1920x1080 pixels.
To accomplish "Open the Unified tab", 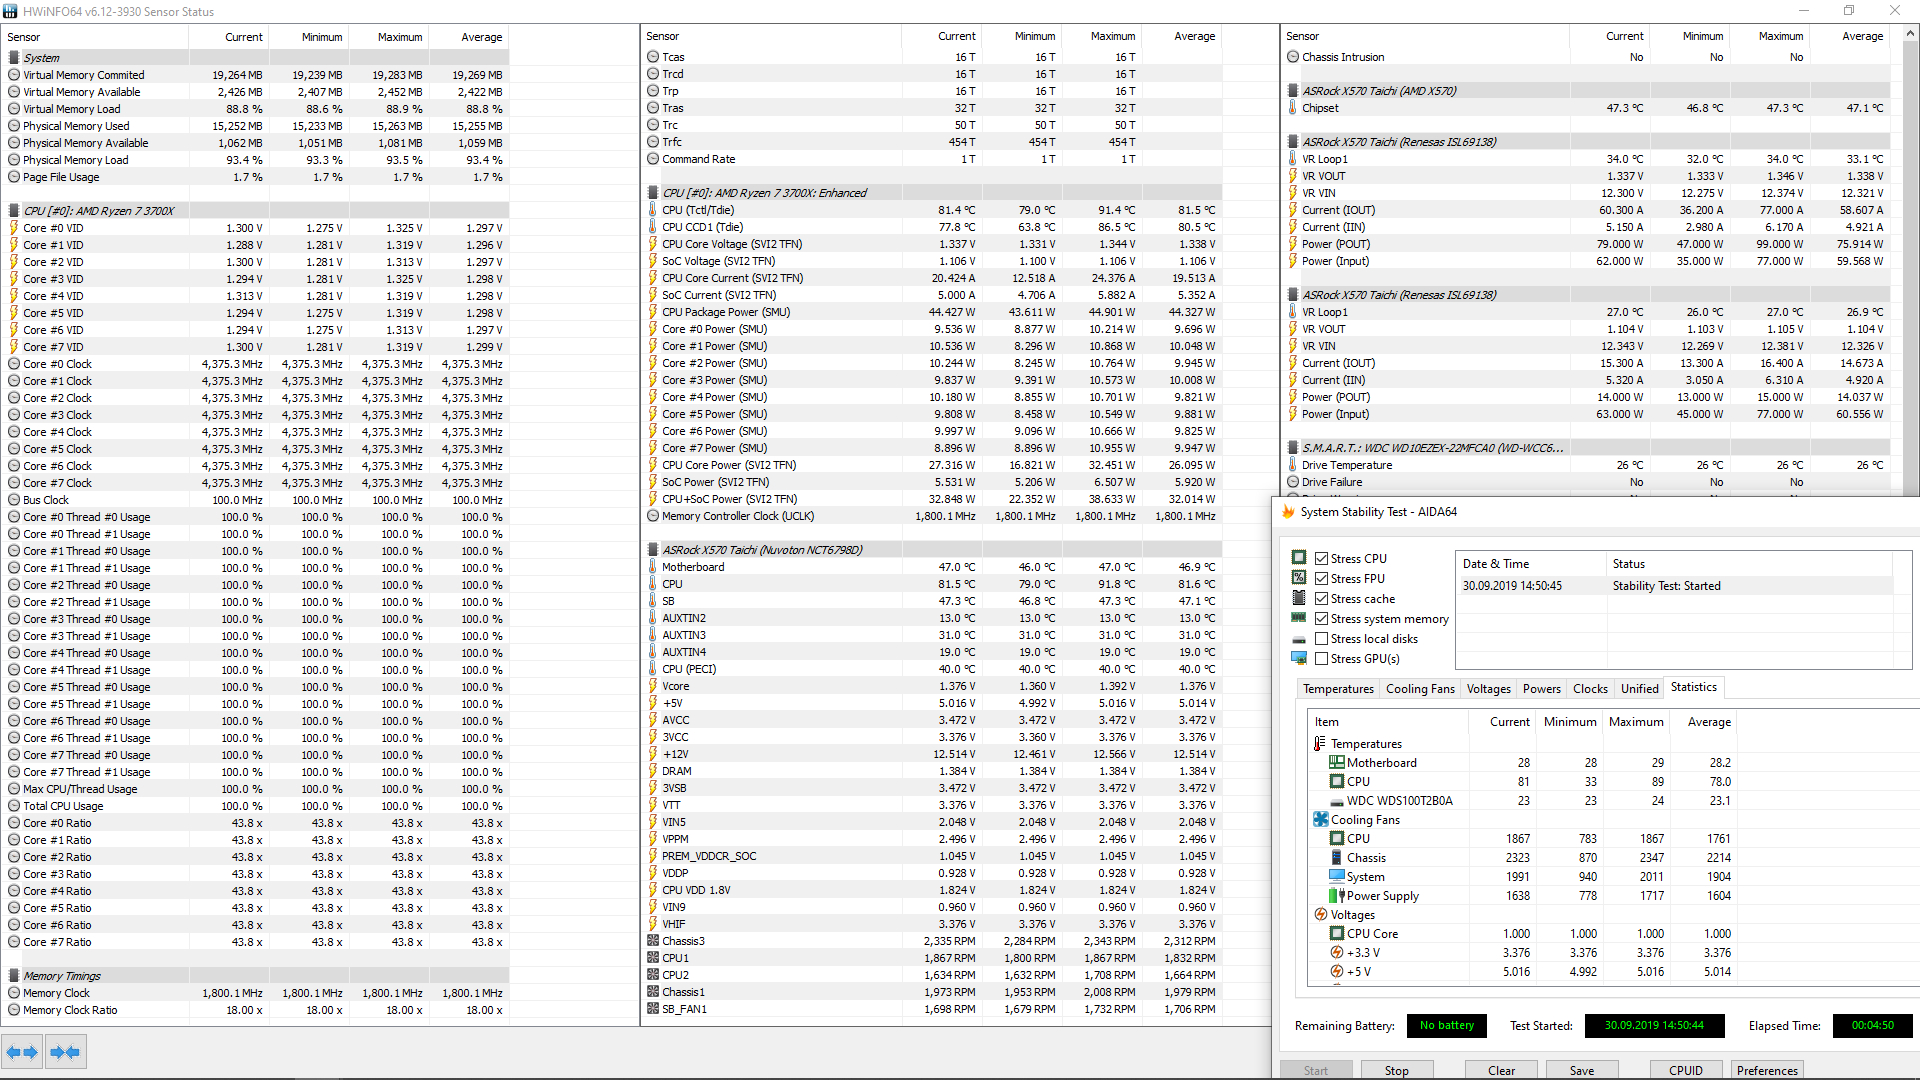I will (x=1639, y=689).
